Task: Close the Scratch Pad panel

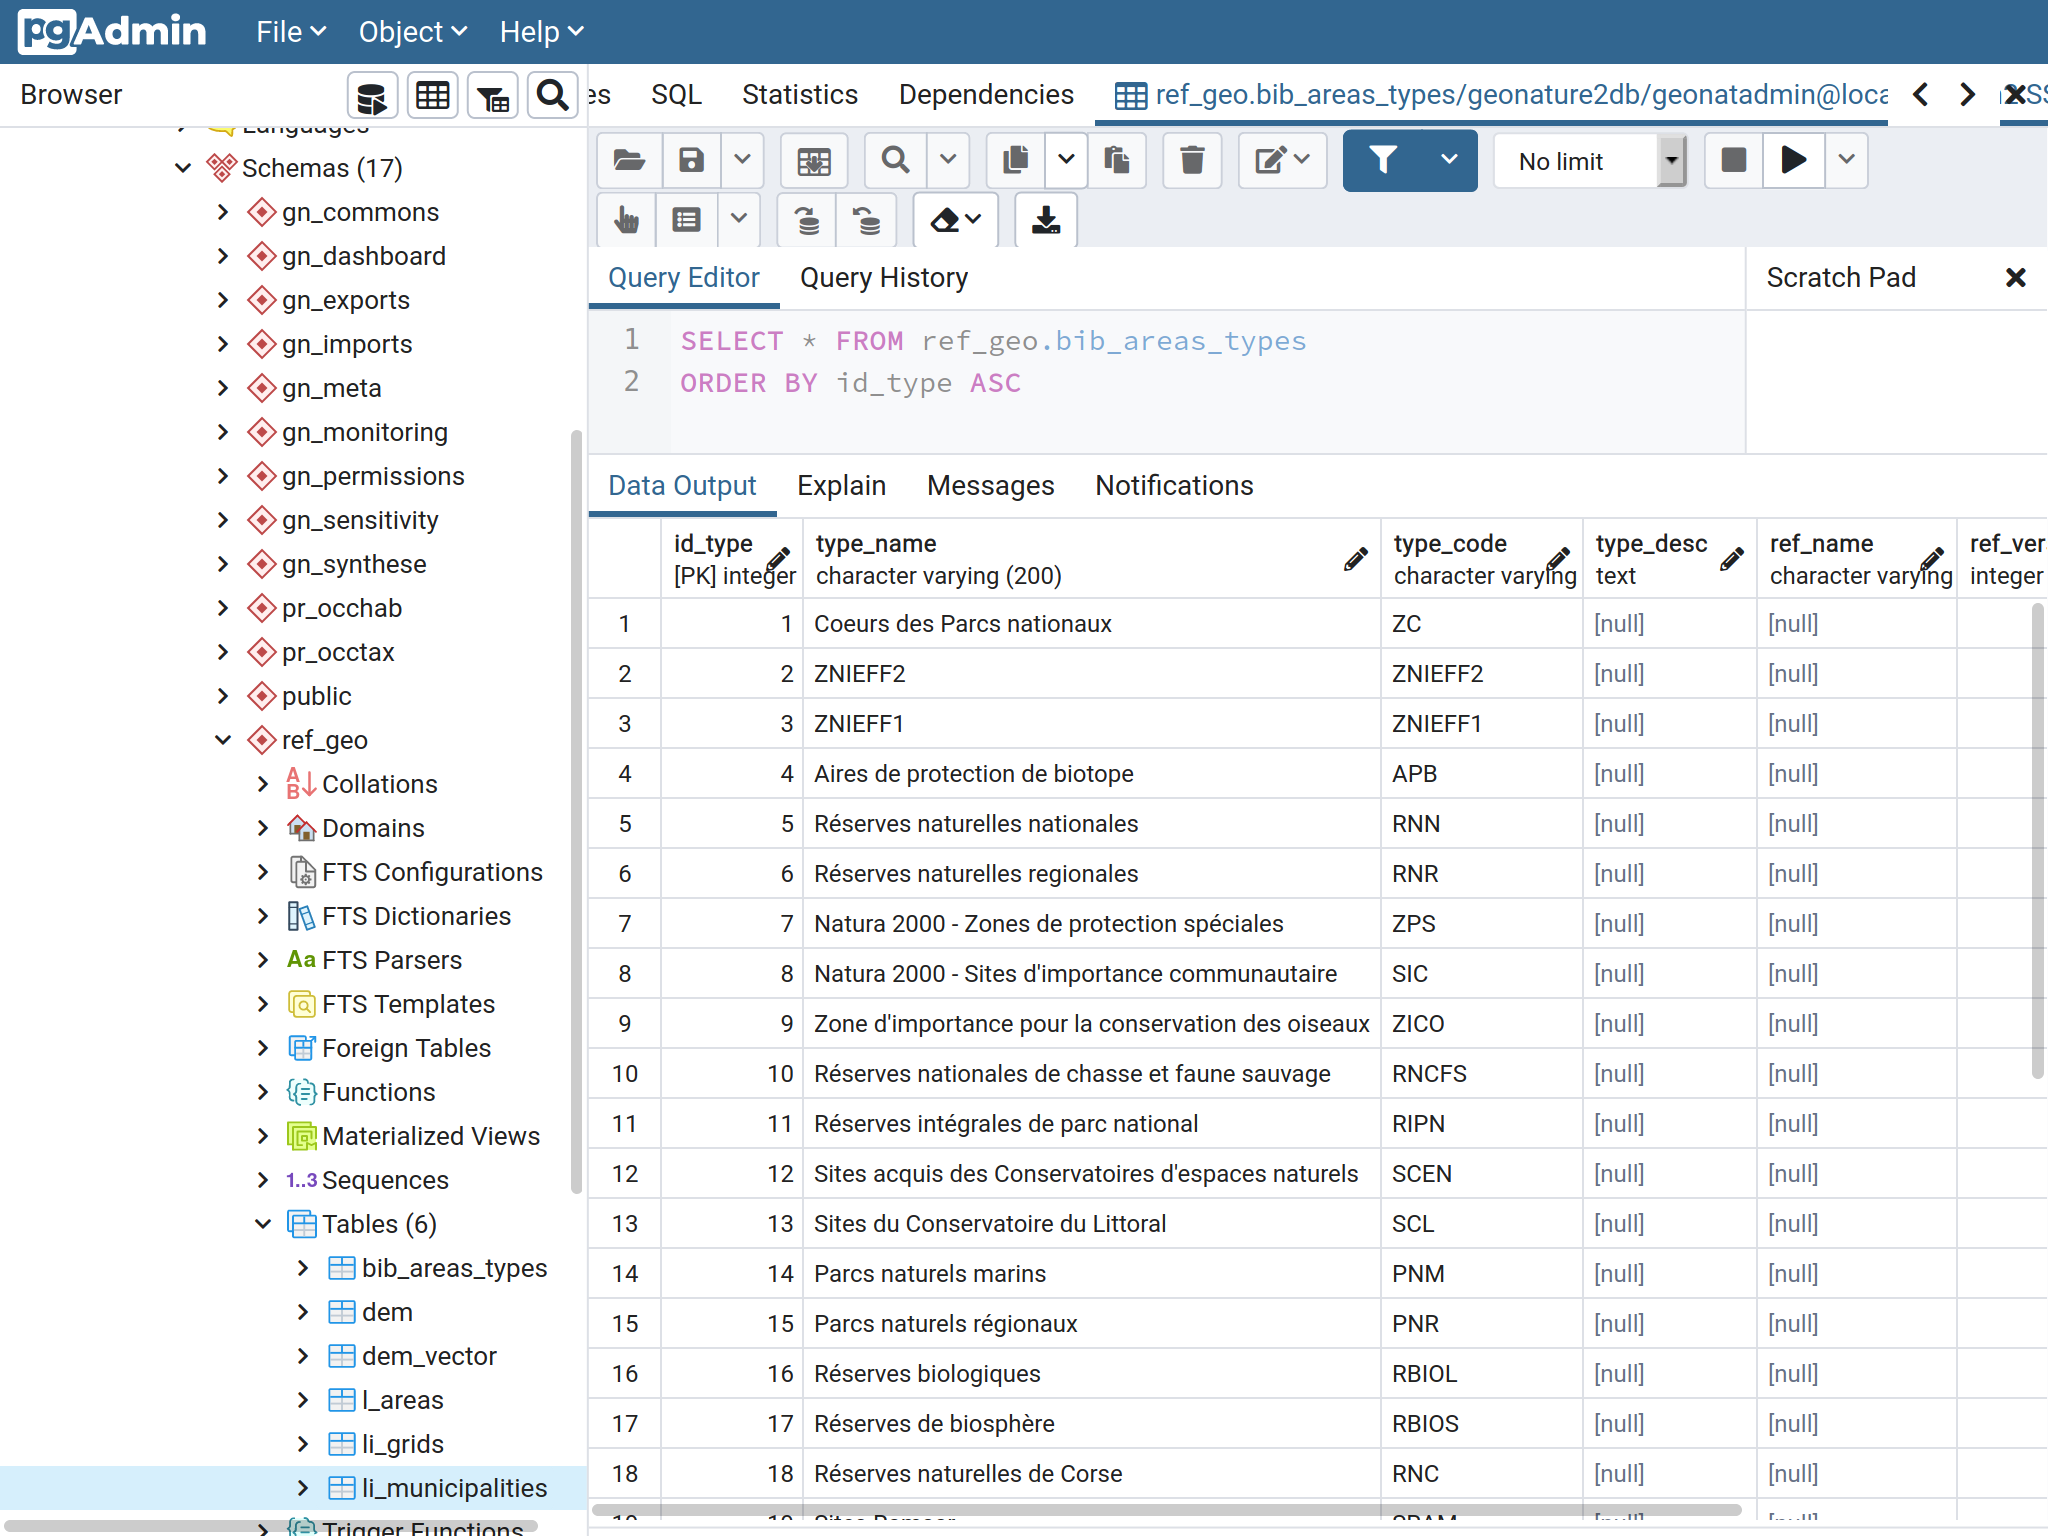Action: [2016, 278]
